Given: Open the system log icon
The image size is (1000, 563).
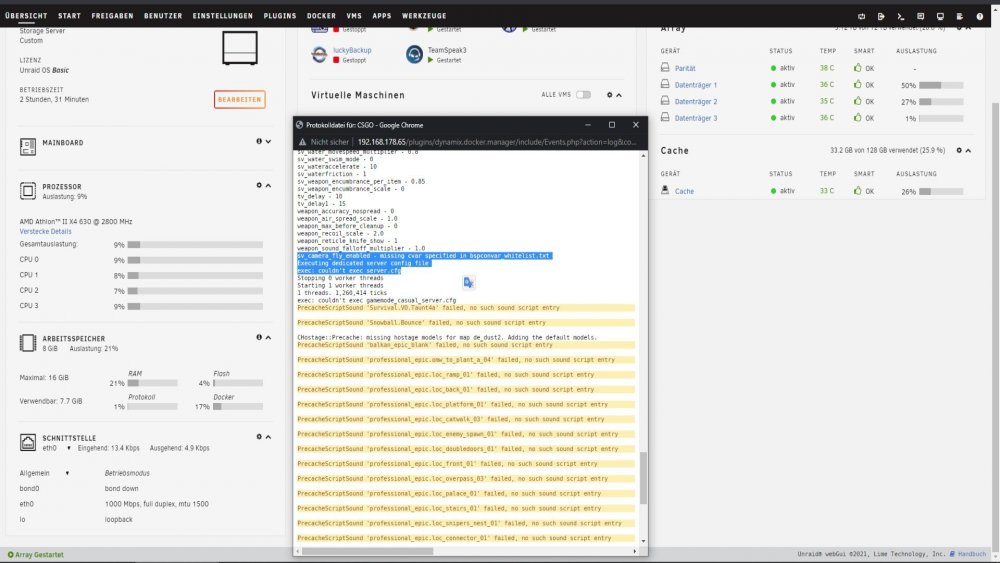Looking at the screenshot, I should pos(960,17).
